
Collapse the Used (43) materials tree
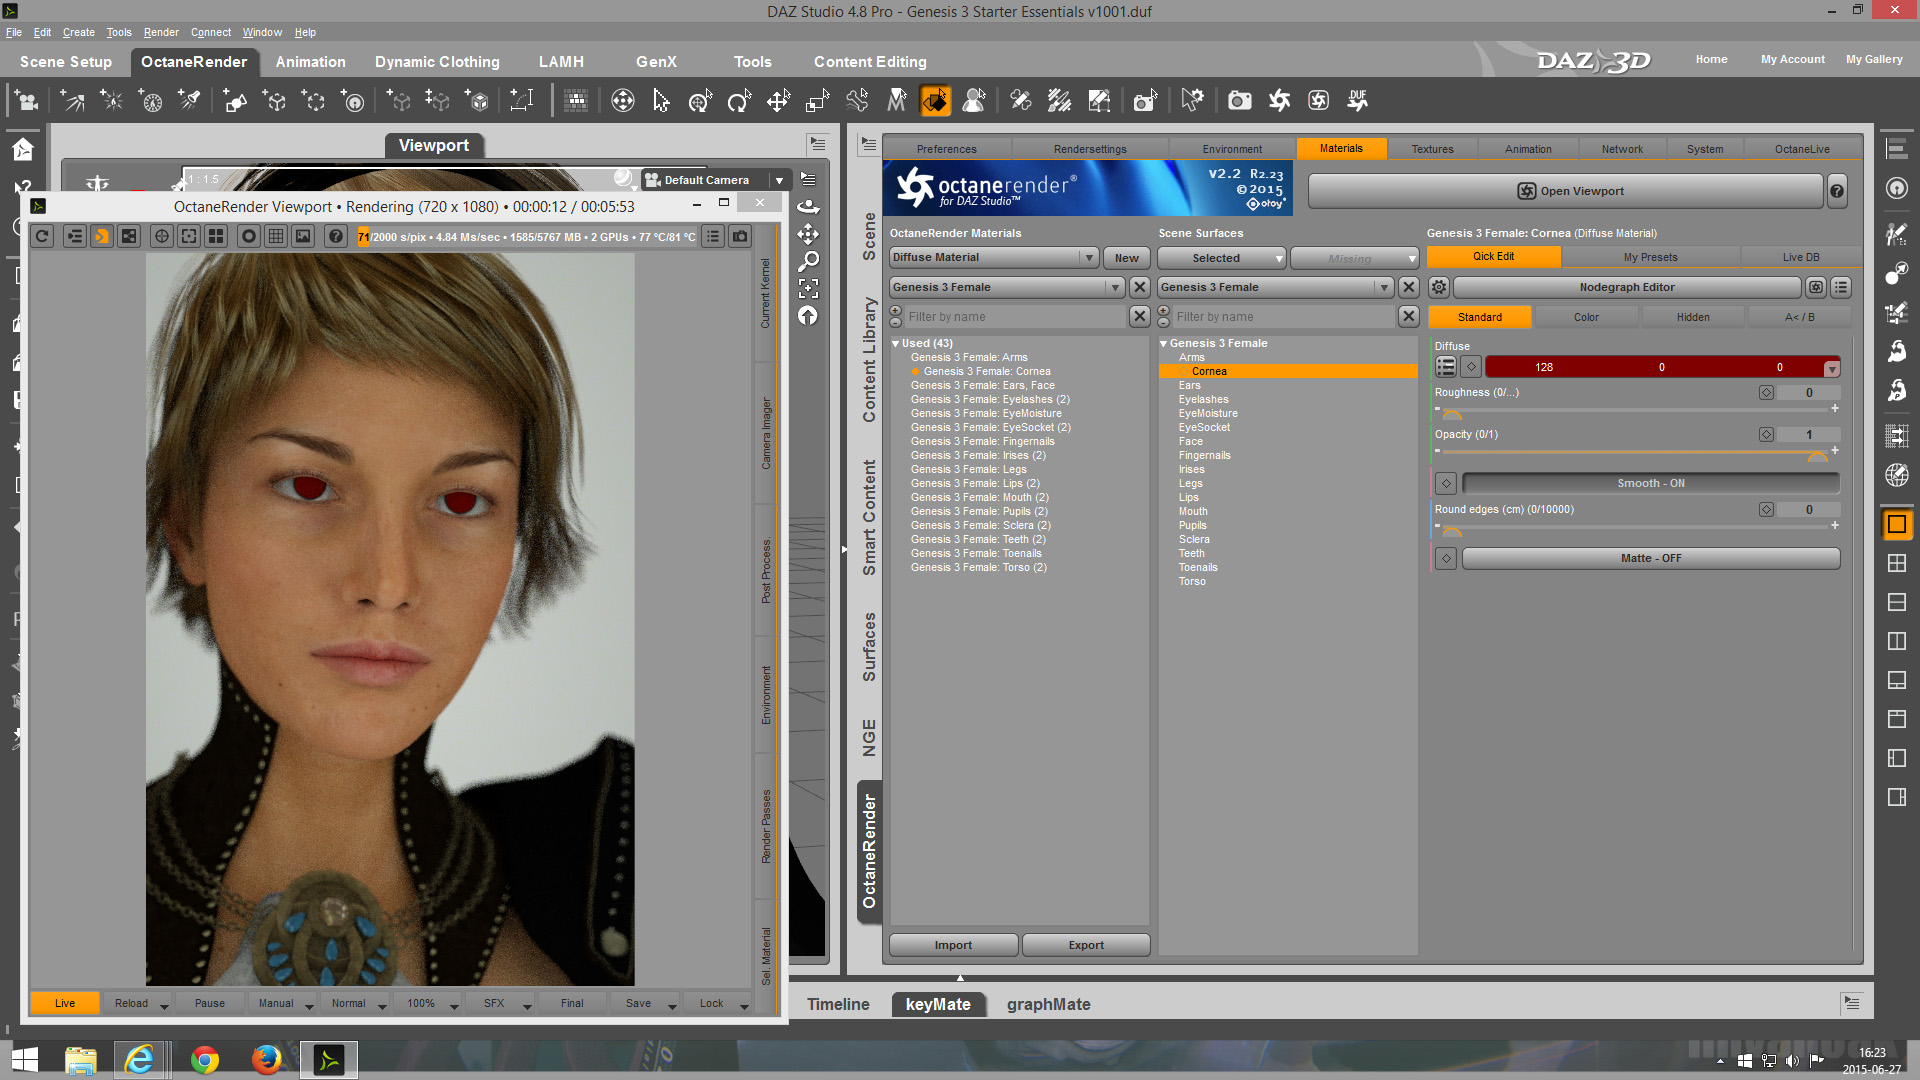(896, 343)
